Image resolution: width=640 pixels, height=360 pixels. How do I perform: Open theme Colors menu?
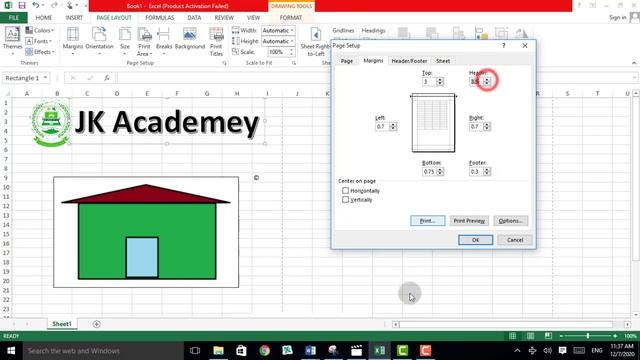[x=40, y=31]
